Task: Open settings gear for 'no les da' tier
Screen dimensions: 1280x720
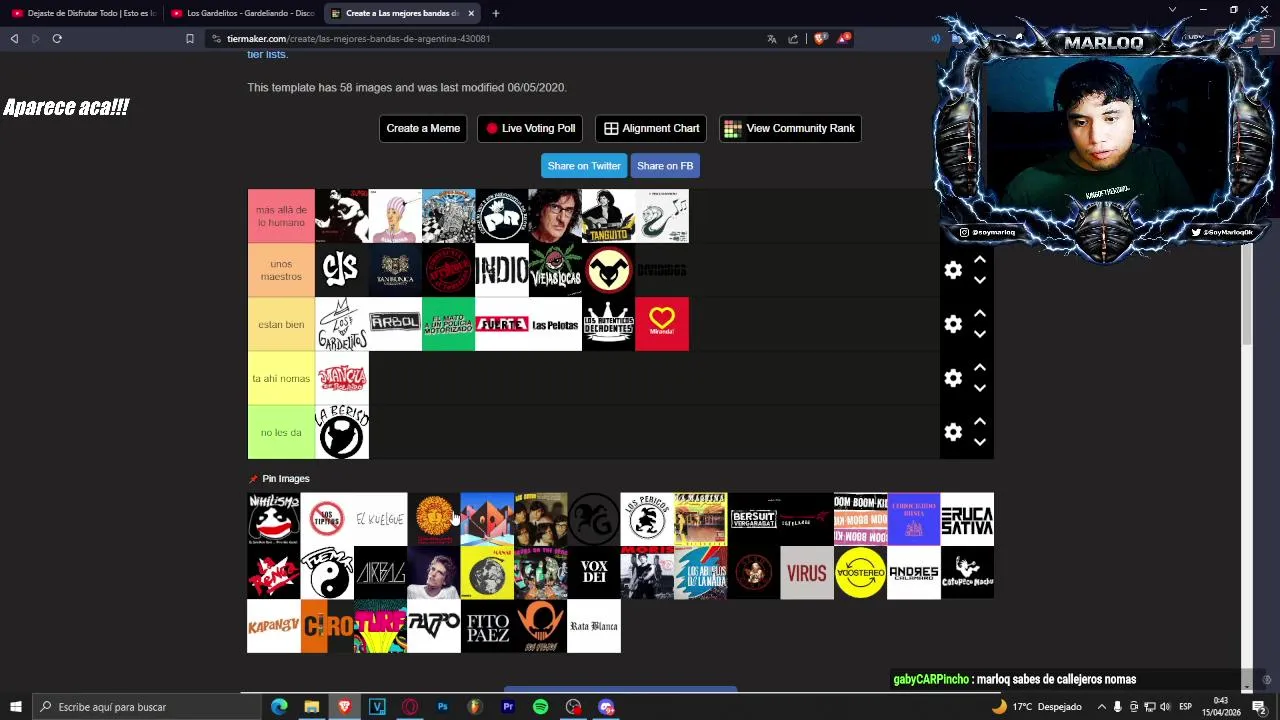Action: (953, 432)
